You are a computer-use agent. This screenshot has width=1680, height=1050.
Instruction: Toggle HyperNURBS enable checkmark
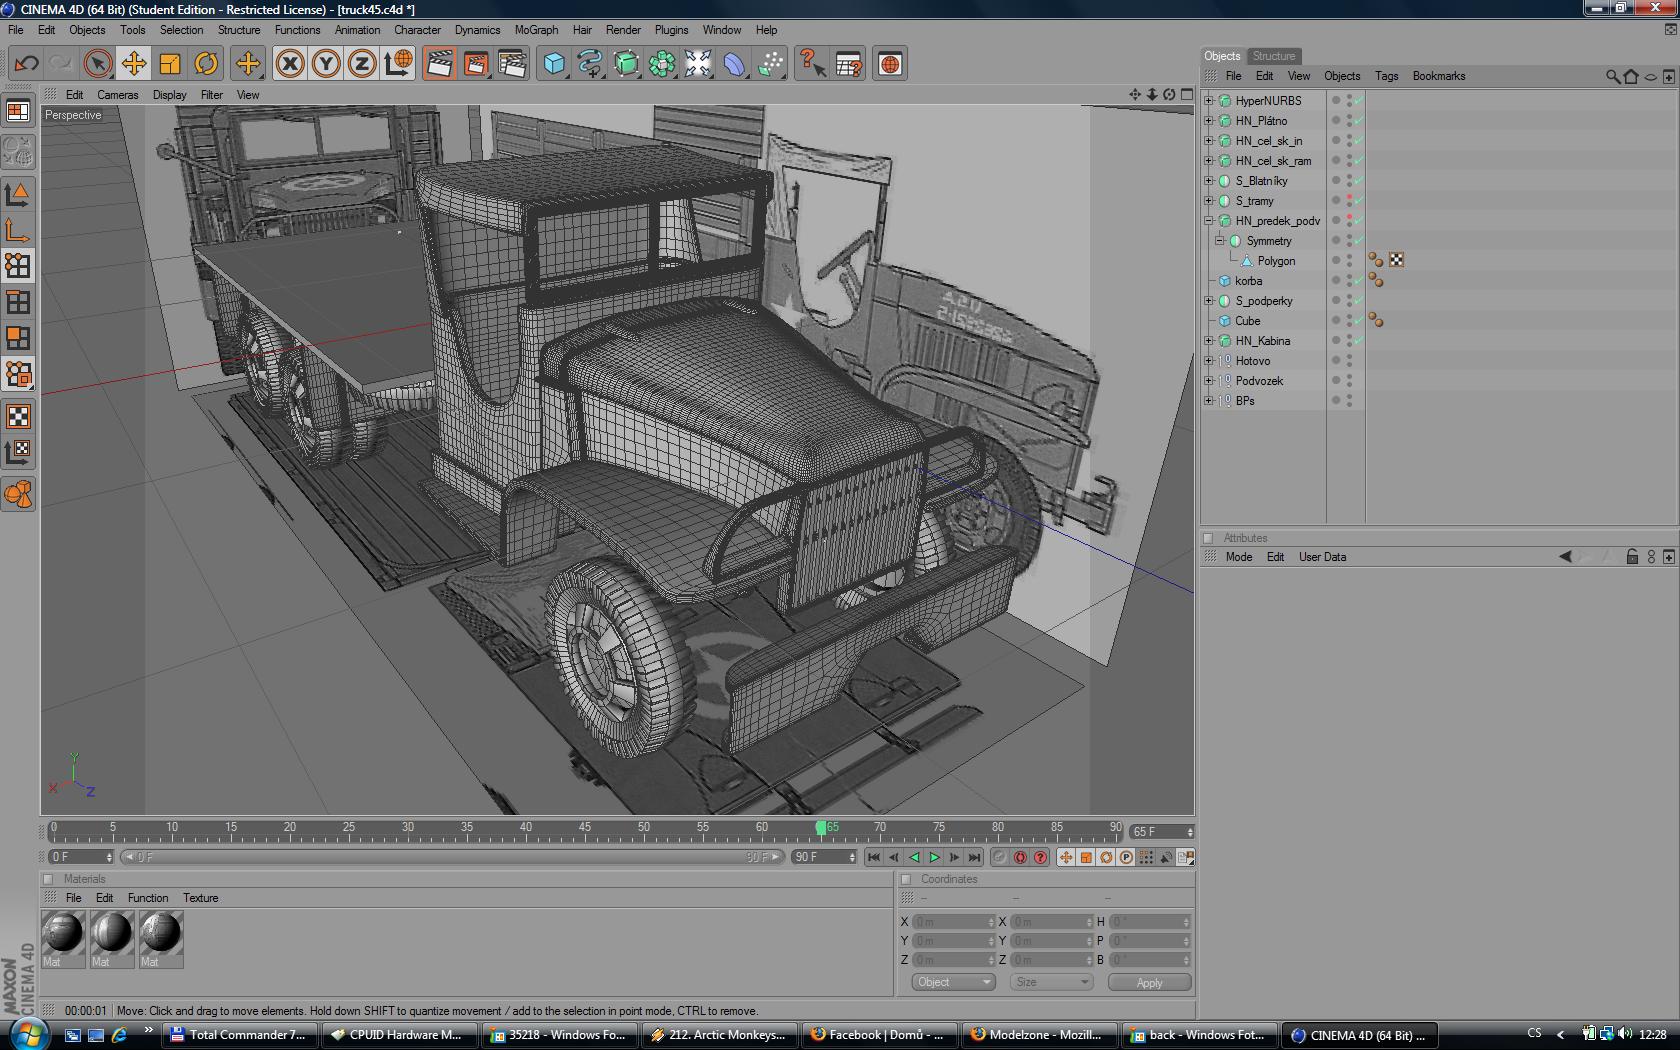[1359, 100]
